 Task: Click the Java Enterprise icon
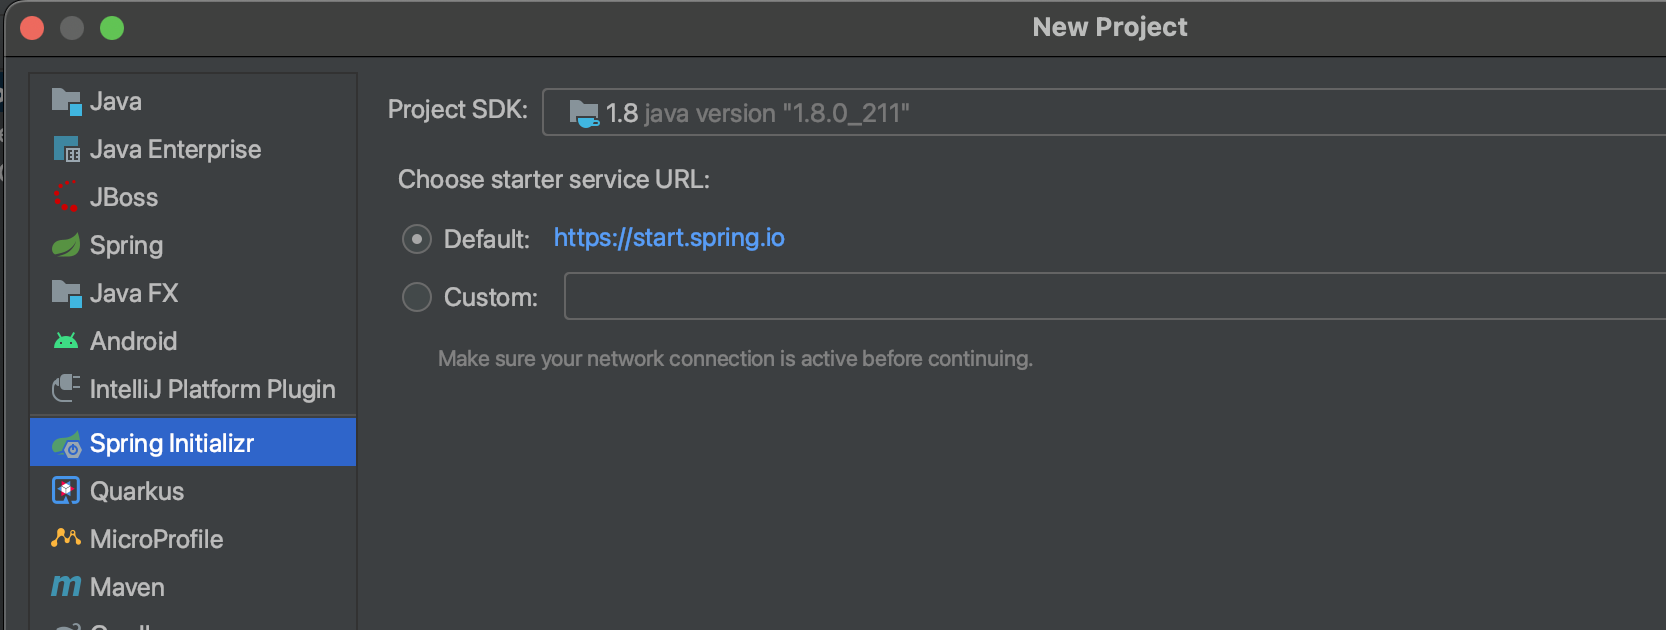[x=66, y=149]
